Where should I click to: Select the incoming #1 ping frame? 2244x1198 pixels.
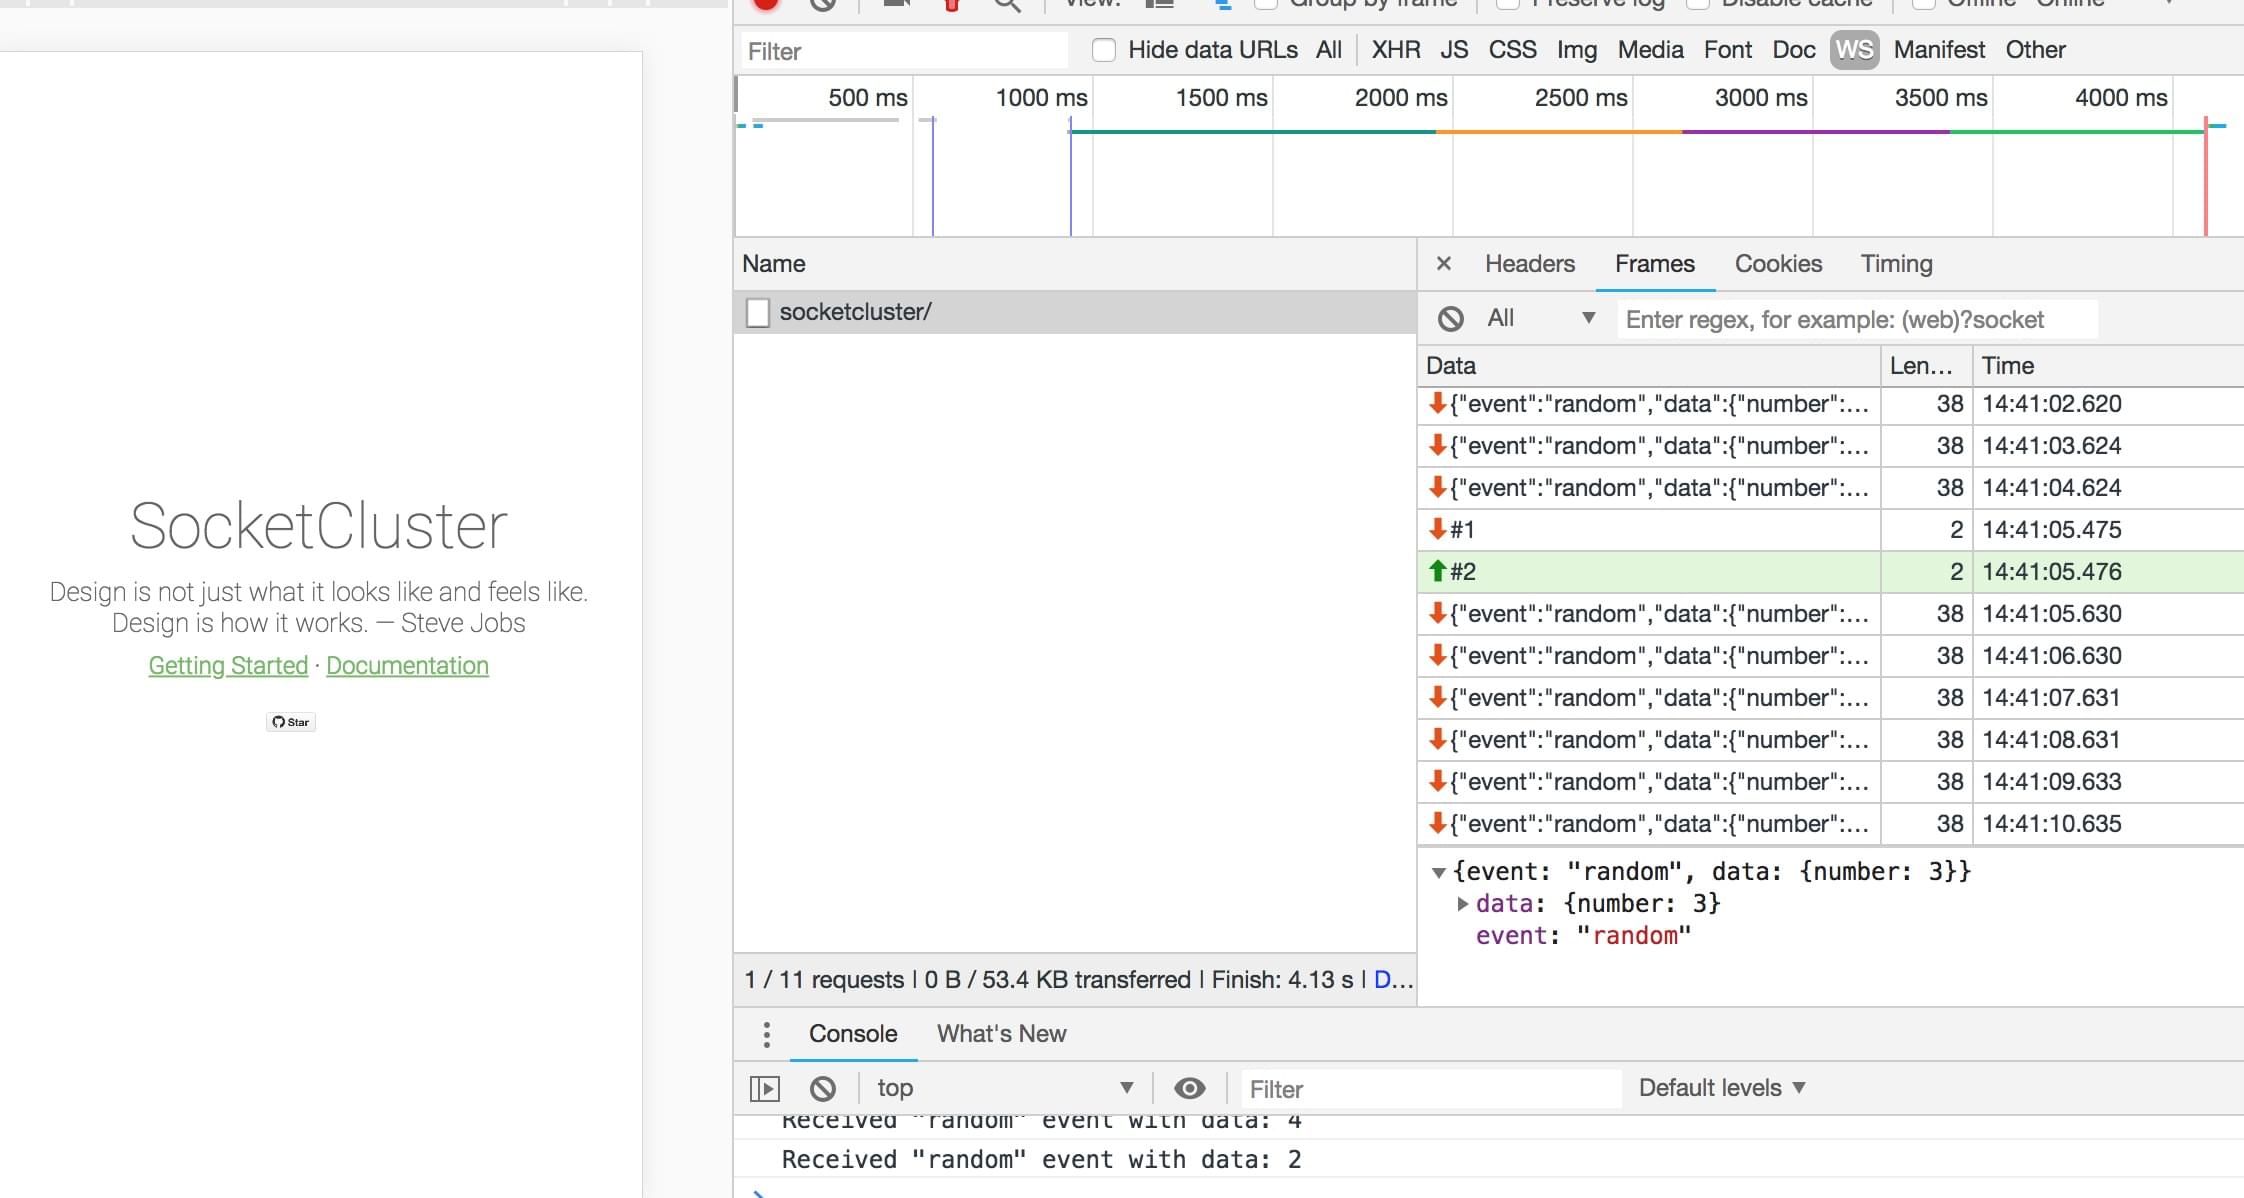pos(1831,530)
